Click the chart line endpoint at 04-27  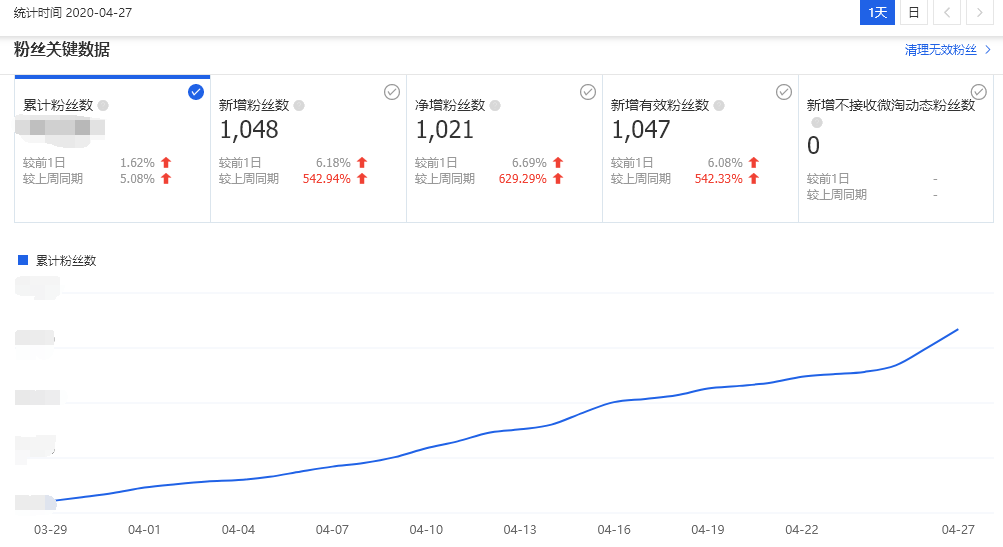click(958, 329)
